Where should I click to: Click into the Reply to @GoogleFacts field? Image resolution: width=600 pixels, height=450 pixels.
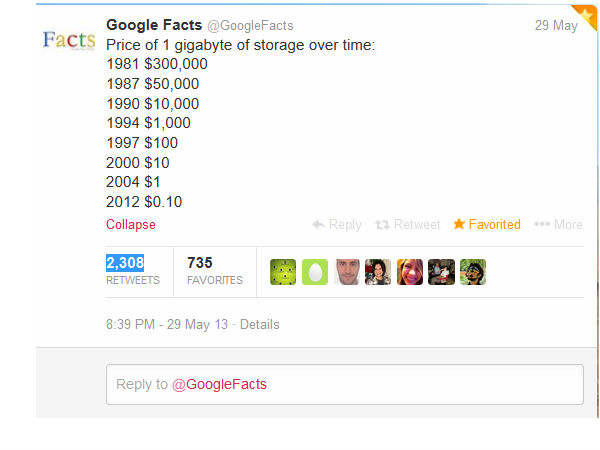[x=344, y=384]
